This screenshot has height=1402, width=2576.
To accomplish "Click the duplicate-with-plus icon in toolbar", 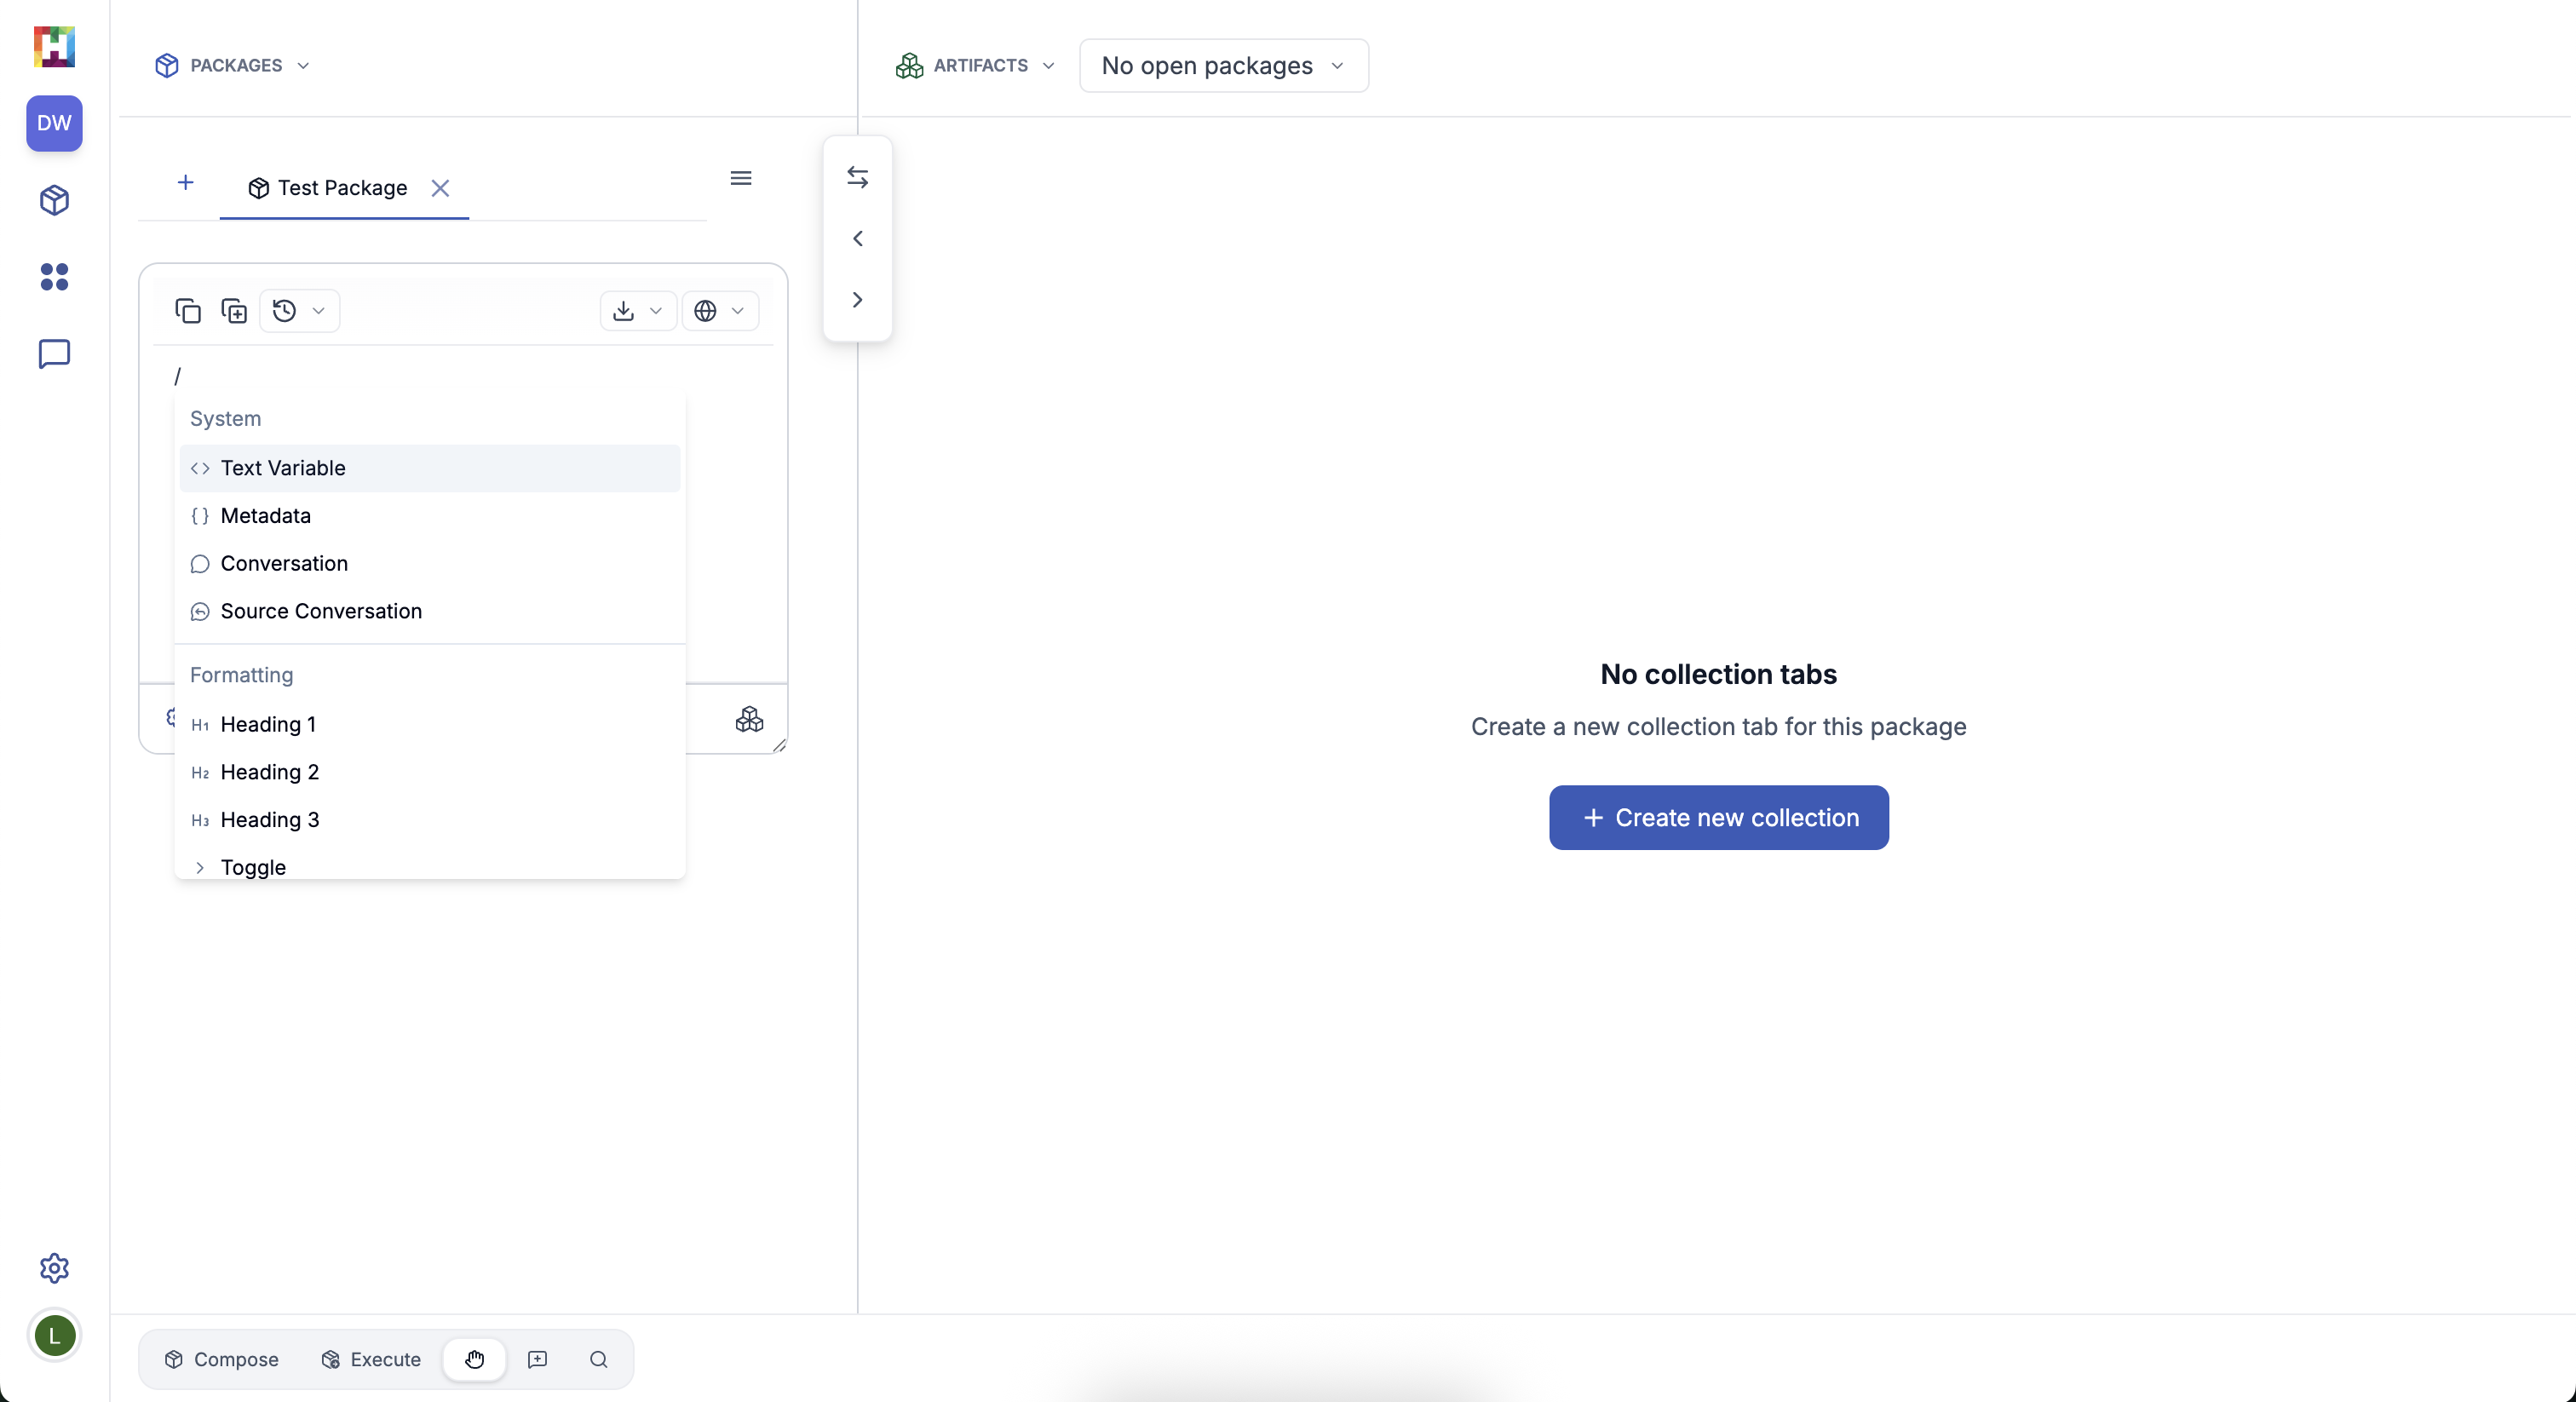I will tap(234, 311).
